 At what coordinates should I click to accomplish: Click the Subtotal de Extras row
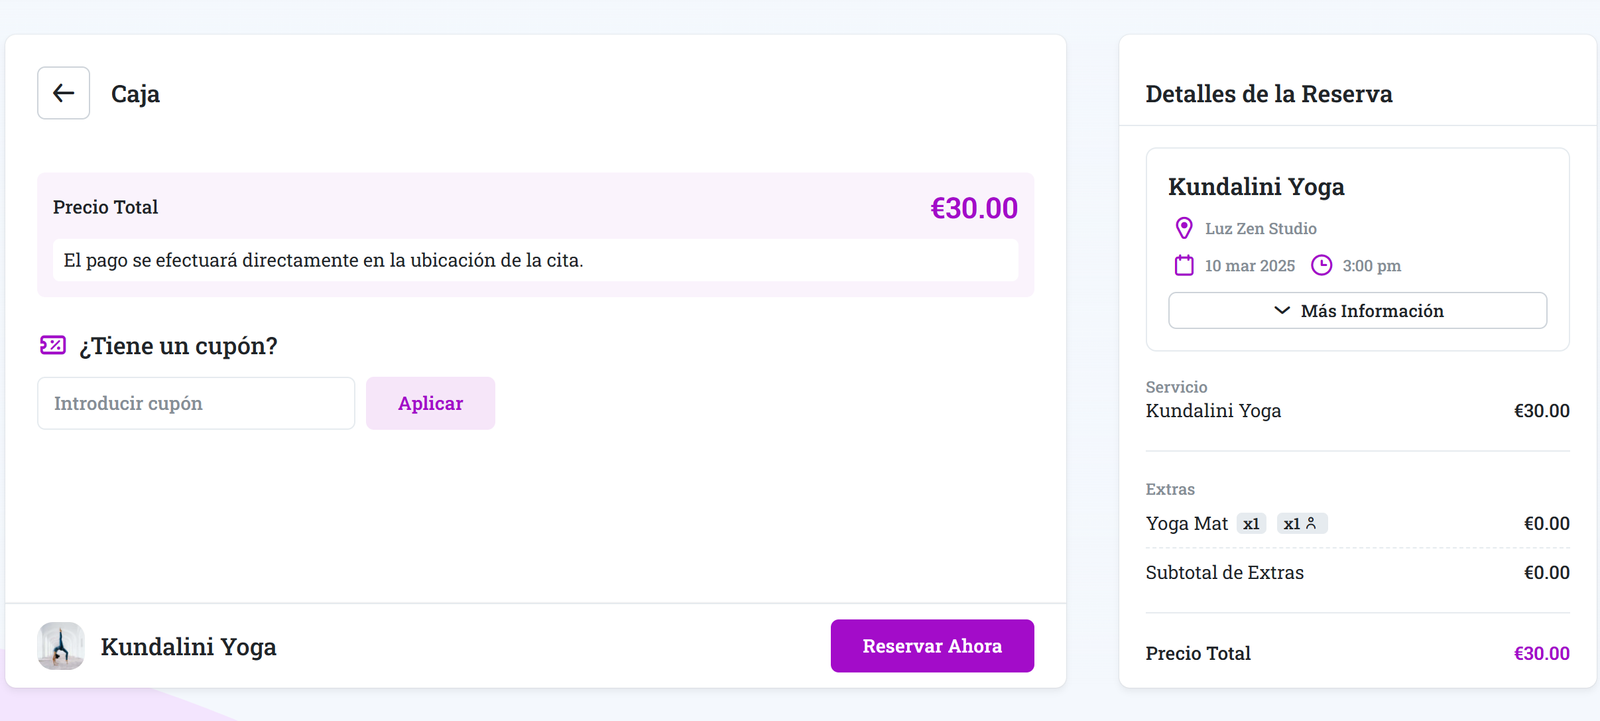1357,573
